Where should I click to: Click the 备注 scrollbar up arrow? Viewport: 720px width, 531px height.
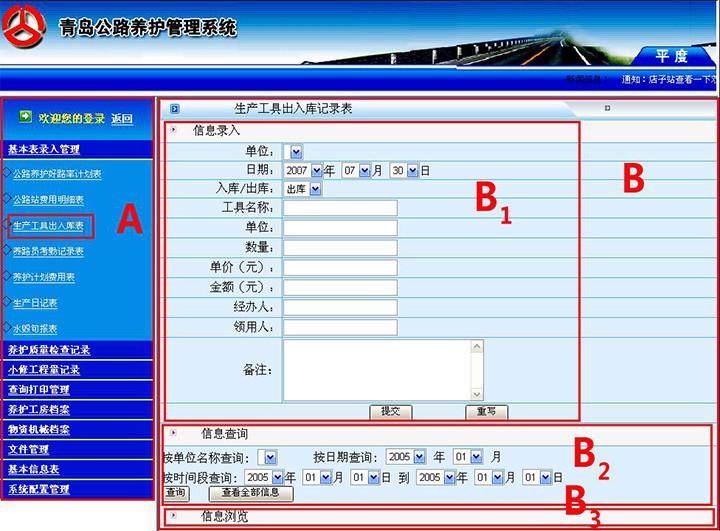477,346
